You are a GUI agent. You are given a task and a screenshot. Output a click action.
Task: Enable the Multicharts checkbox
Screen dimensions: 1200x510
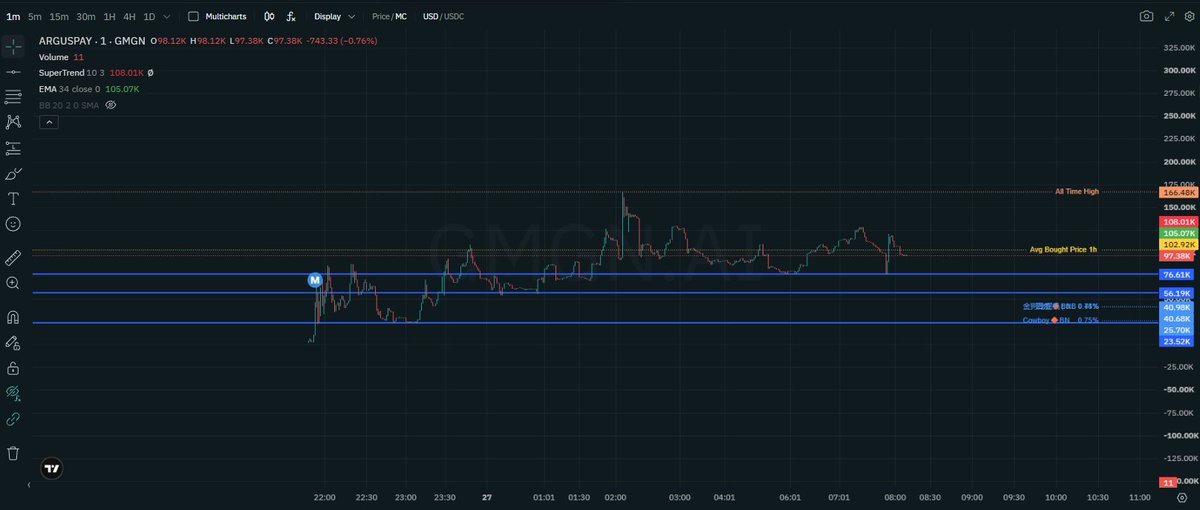click(193, 16)
